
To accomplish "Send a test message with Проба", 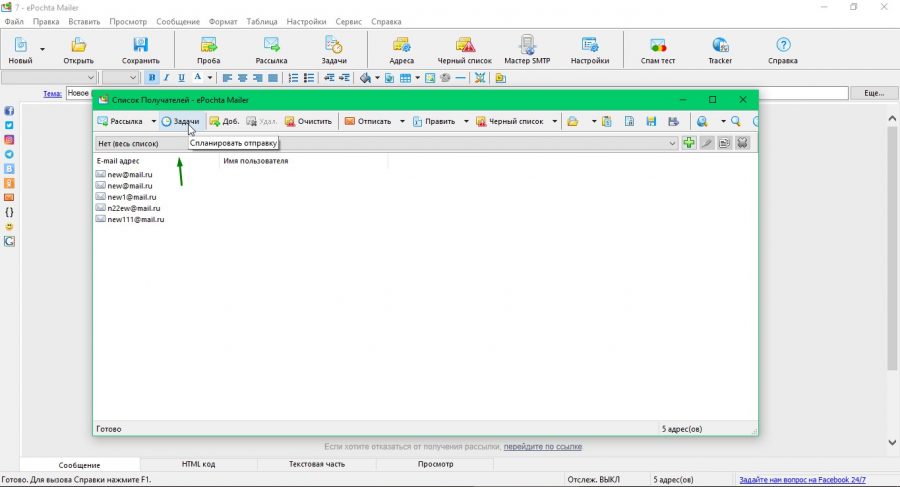I will click(208, 50).
